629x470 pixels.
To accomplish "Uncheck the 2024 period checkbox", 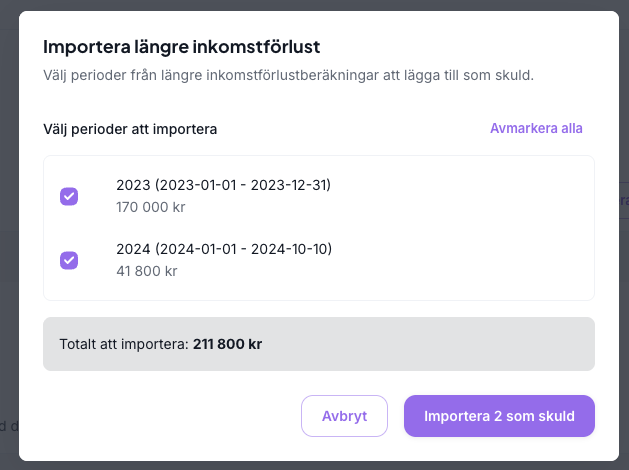I will [x=69, y=260].
